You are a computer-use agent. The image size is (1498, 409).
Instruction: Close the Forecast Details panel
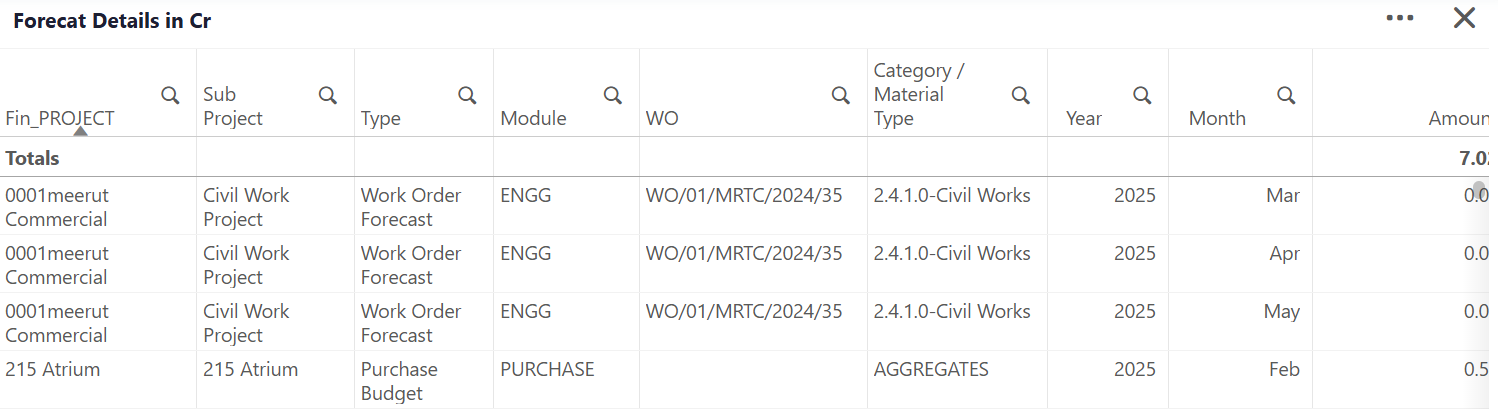tap(1464, 18)
